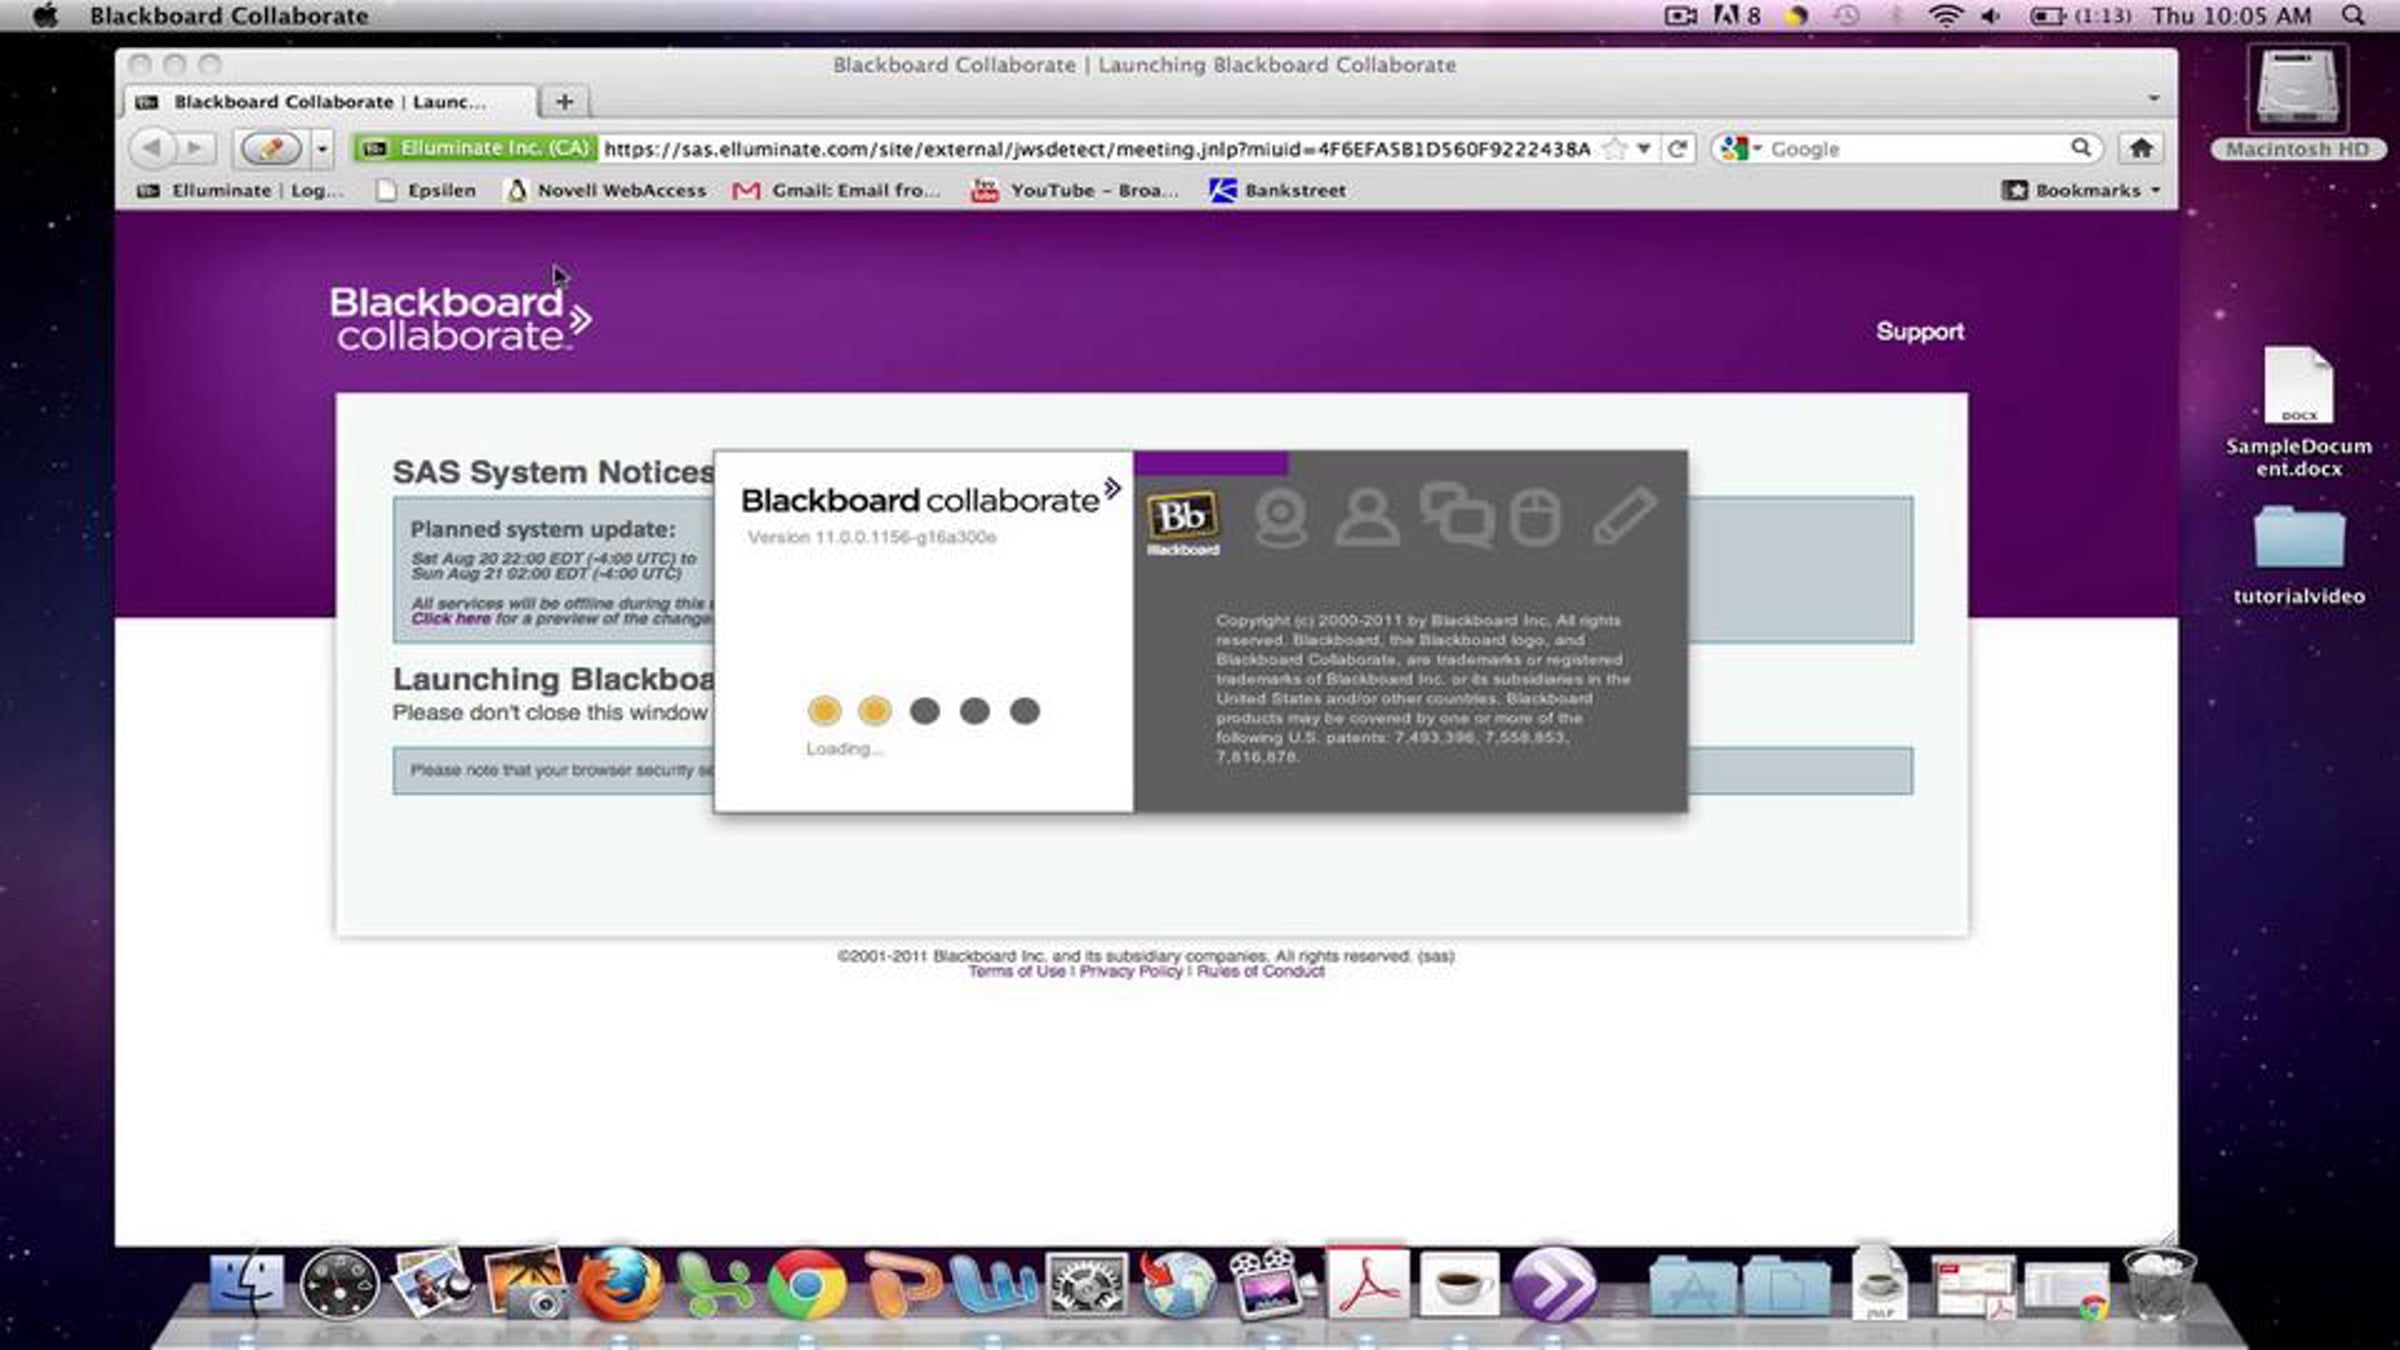Open the Gmail: Email fro... bookmark
The image size is (2400, 1350).
(x=836, y=190)
